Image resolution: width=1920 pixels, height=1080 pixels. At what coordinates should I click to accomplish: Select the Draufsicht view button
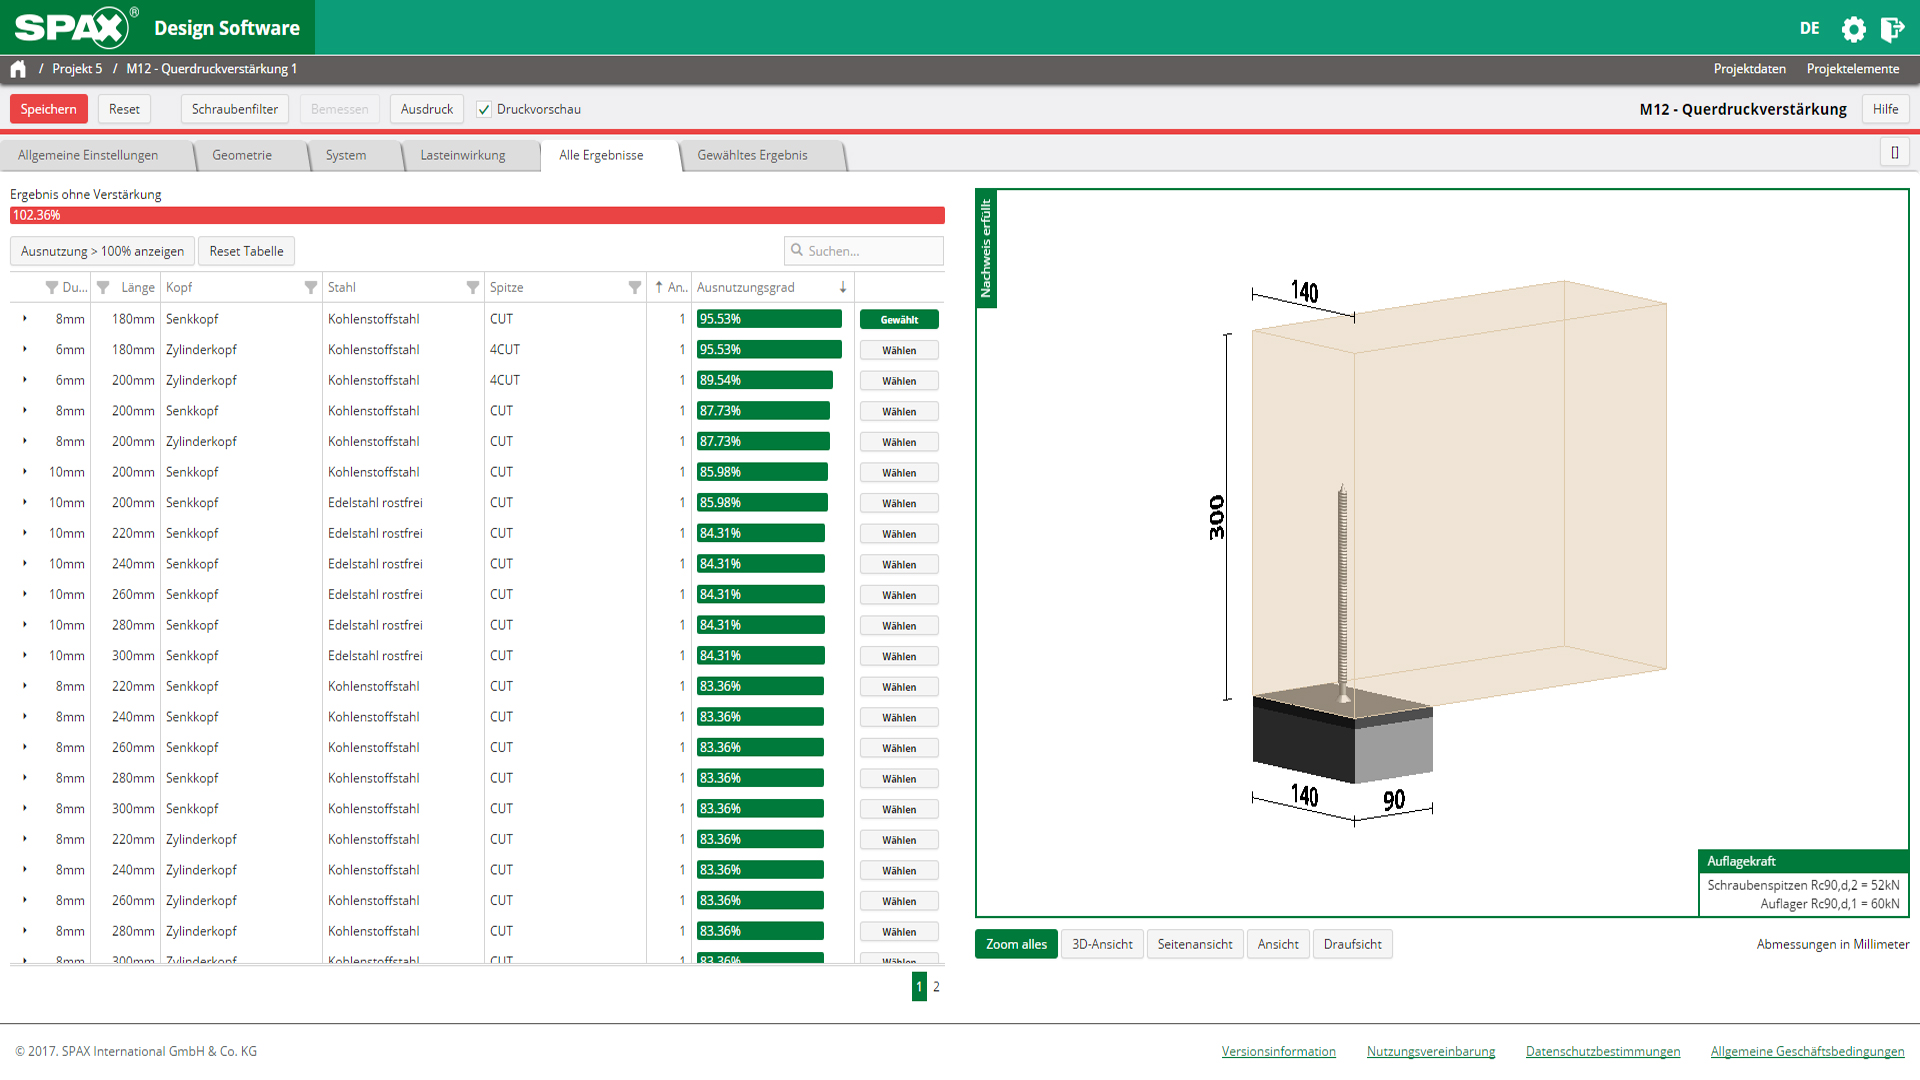click(x=1352, y=944)
